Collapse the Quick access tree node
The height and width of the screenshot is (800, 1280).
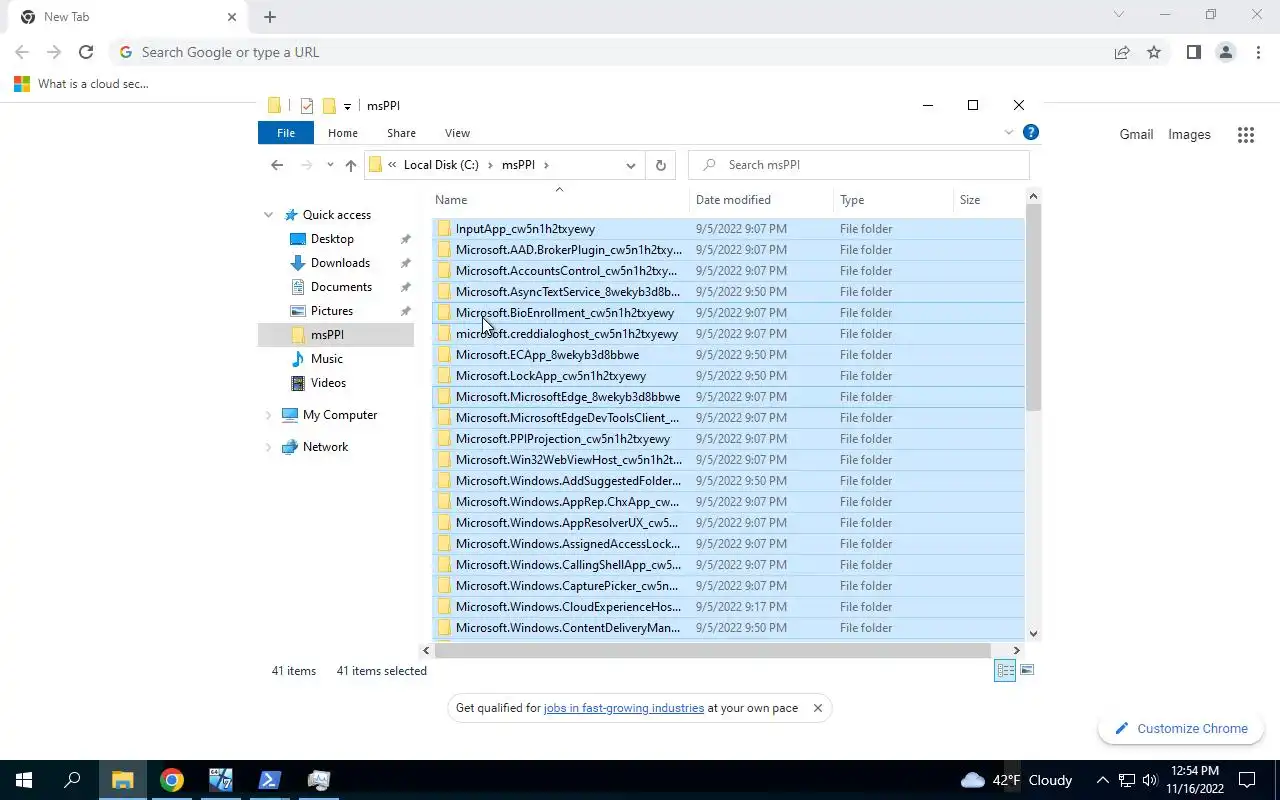click(x=268, y=215)
